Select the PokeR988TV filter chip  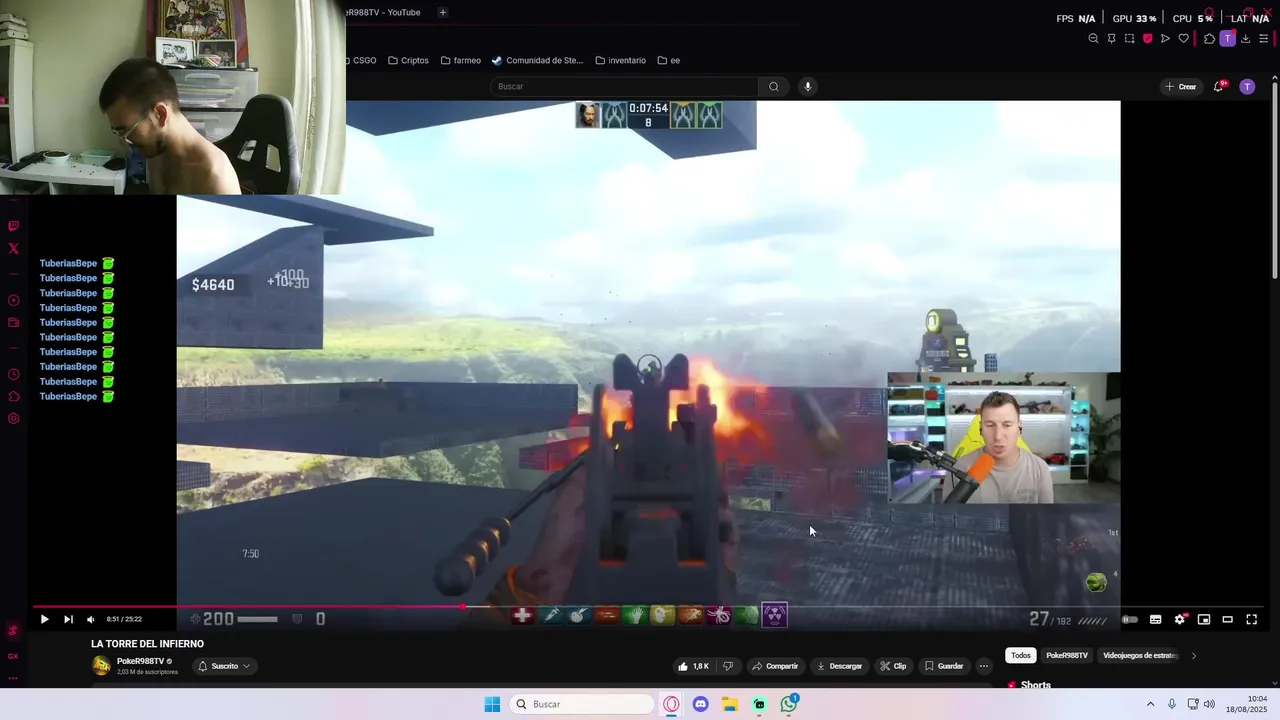click(x=1067, y=656)
